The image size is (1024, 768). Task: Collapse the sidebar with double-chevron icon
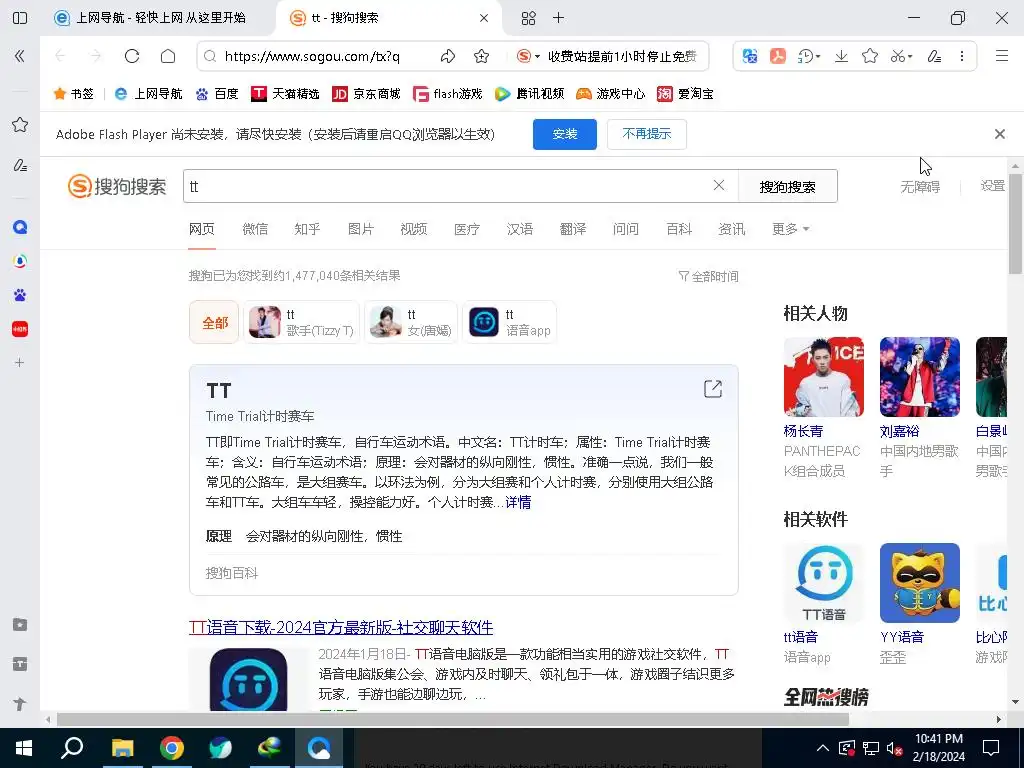20,56
